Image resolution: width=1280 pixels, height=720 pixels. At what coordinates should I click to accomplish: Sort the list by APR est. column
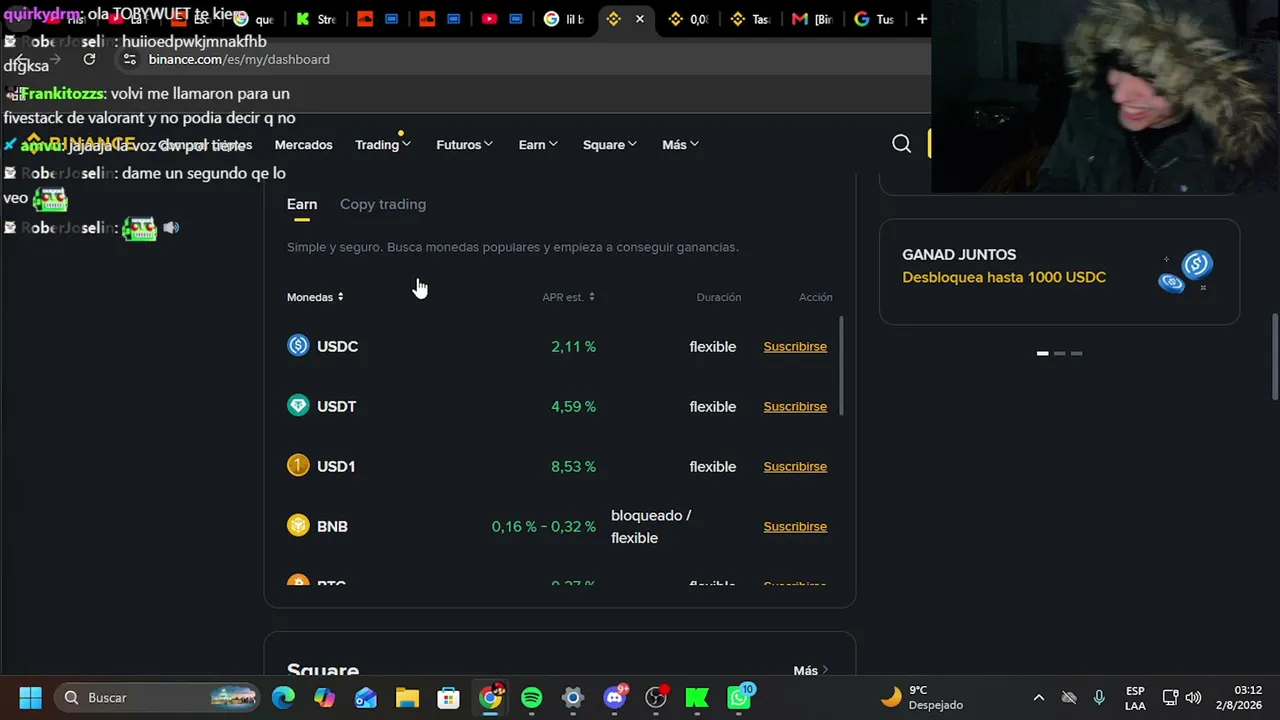(569, 297)
